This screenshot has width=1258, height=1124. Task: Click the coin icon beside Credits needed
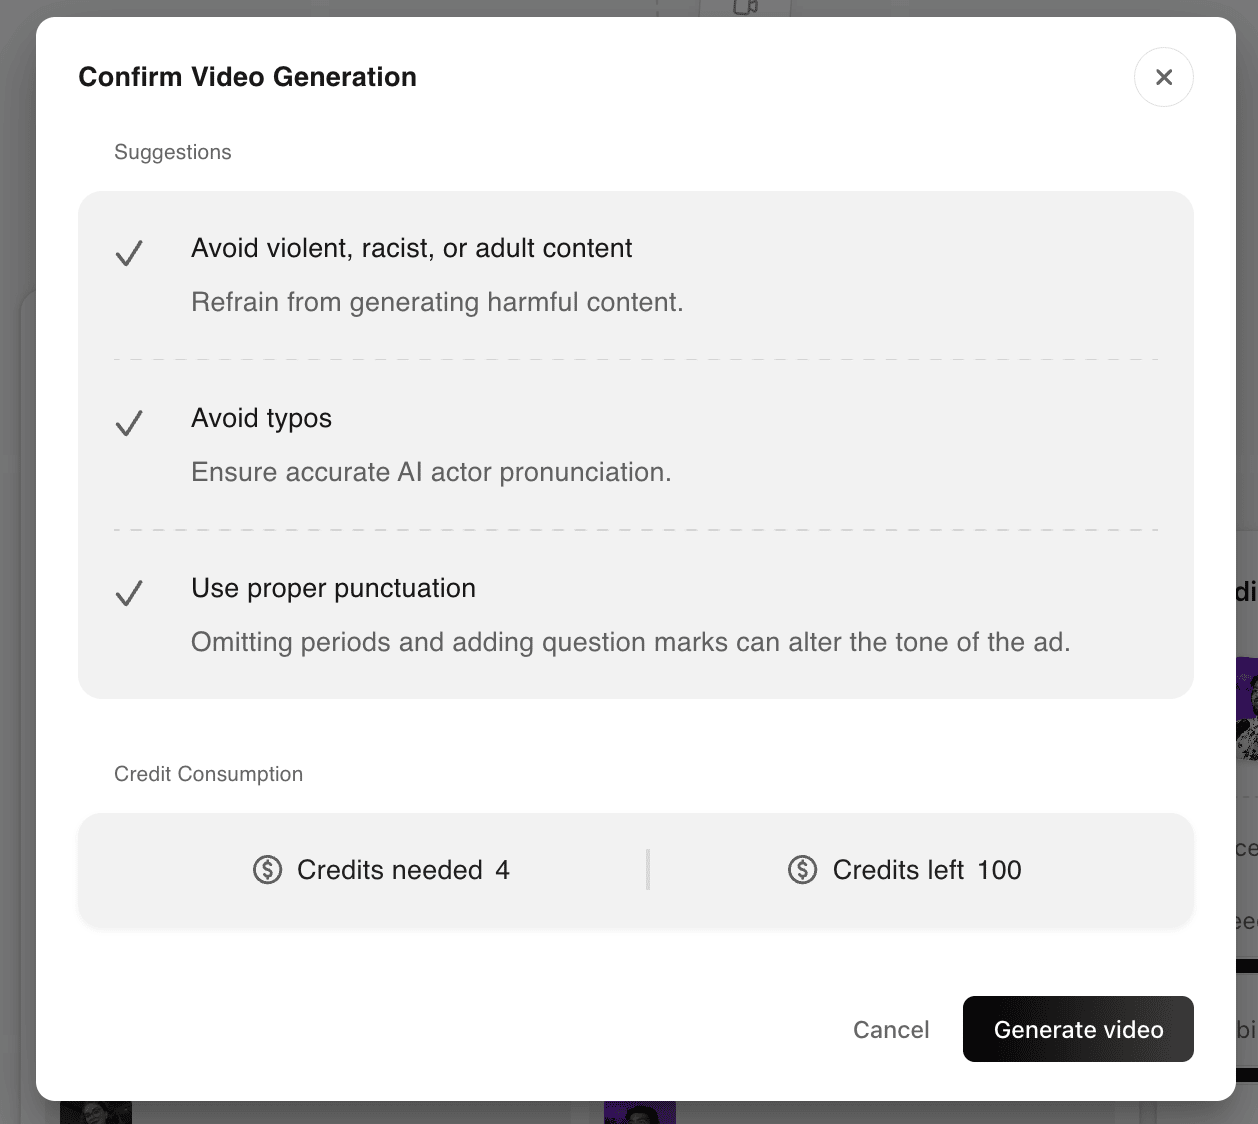[x=267, y=870]
